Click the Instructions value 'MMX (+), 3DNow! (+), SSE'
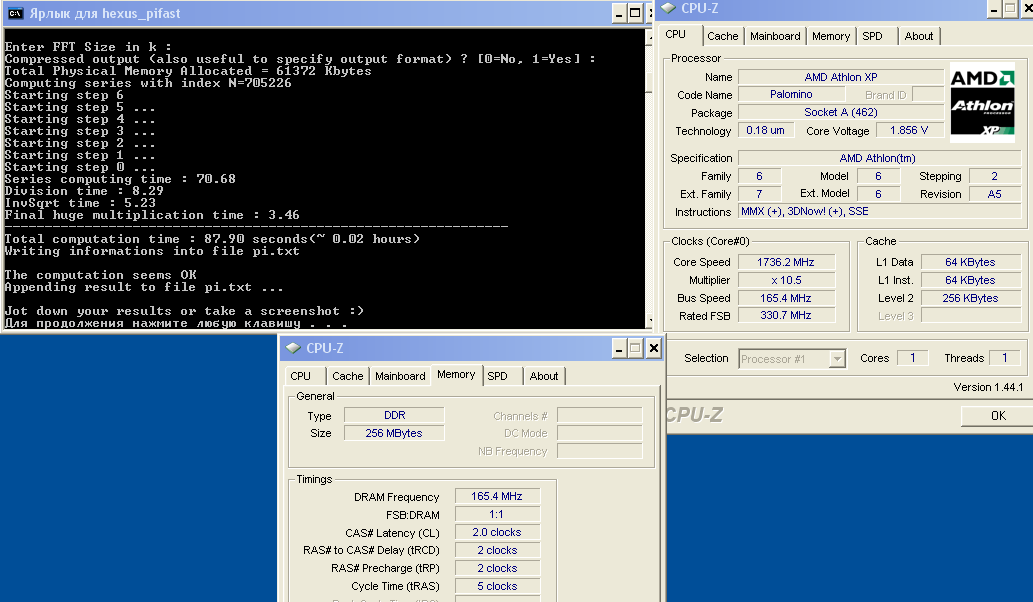The image size is (1033, 602). (878, 211)
